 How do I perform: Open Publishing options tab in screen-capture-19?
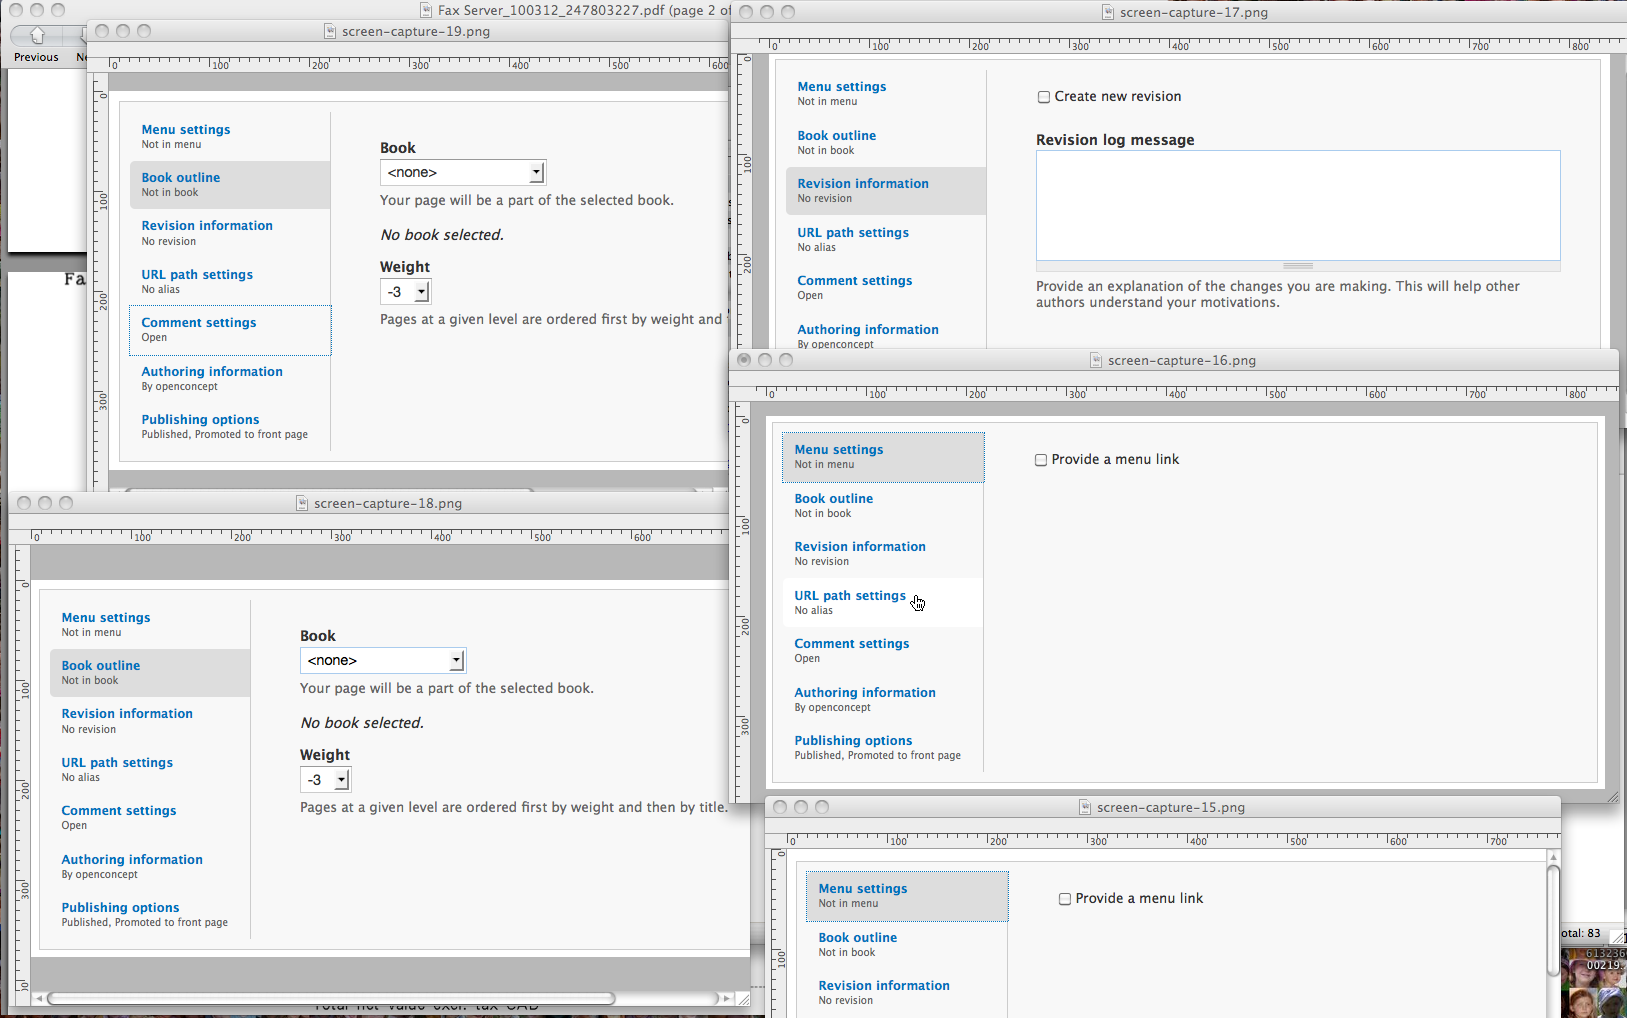(230, 427)
